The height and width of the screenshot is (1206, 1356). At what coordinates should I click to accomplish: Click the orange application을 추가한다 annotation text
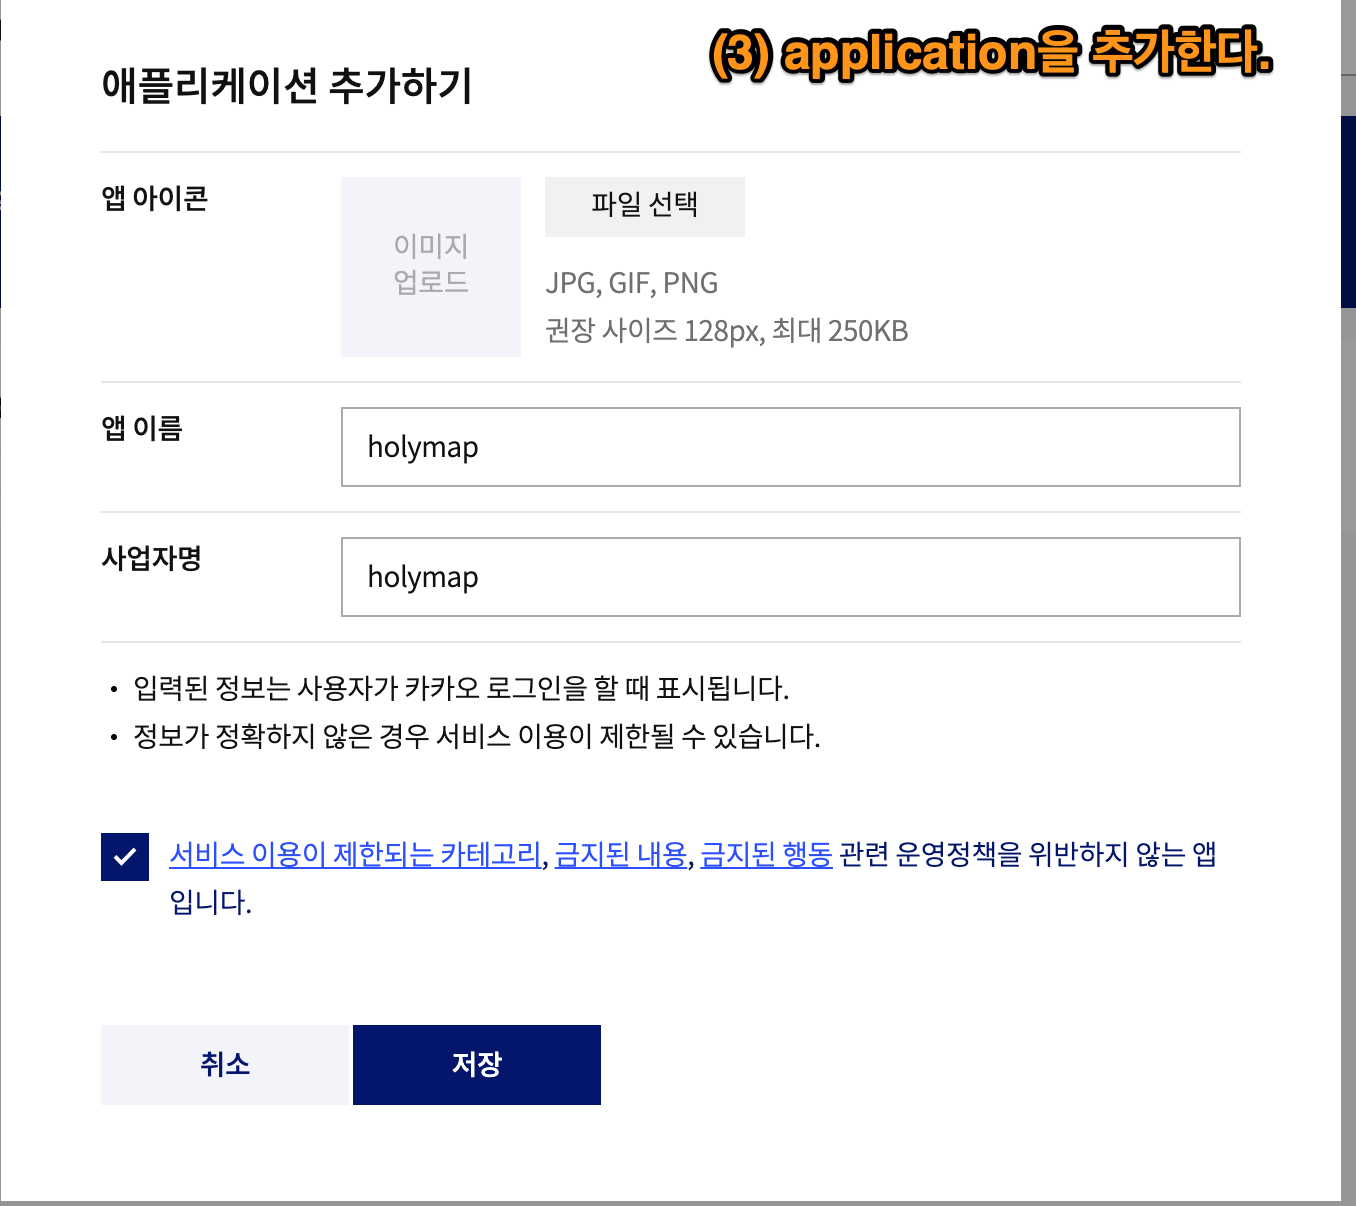tap(990, 53)
